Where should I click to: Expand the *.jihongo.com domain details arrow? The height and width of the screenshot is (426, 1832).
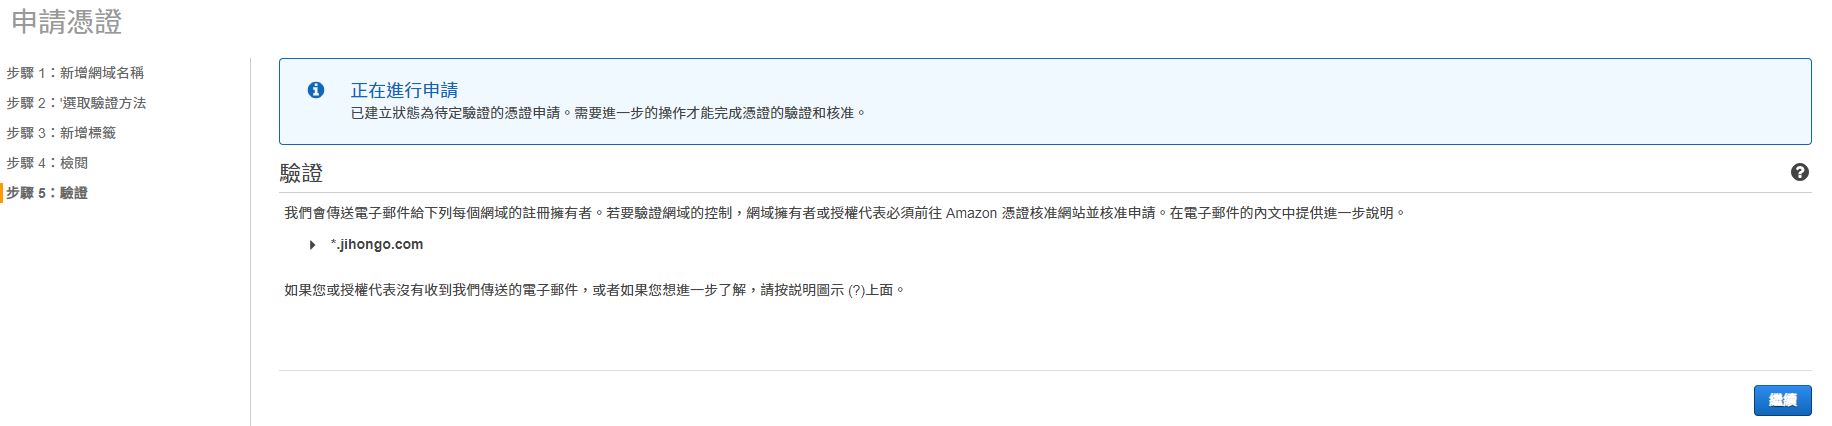pos(313,245)
